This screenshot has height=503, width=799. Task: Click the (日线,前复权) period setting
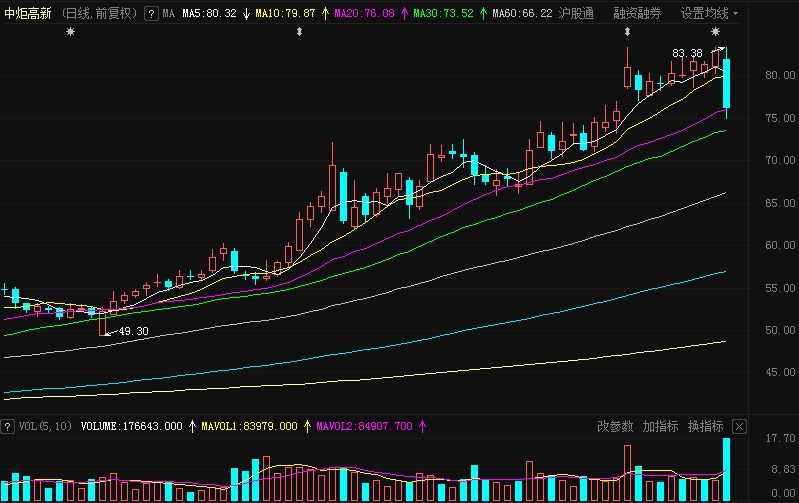(x=100, y=14)
